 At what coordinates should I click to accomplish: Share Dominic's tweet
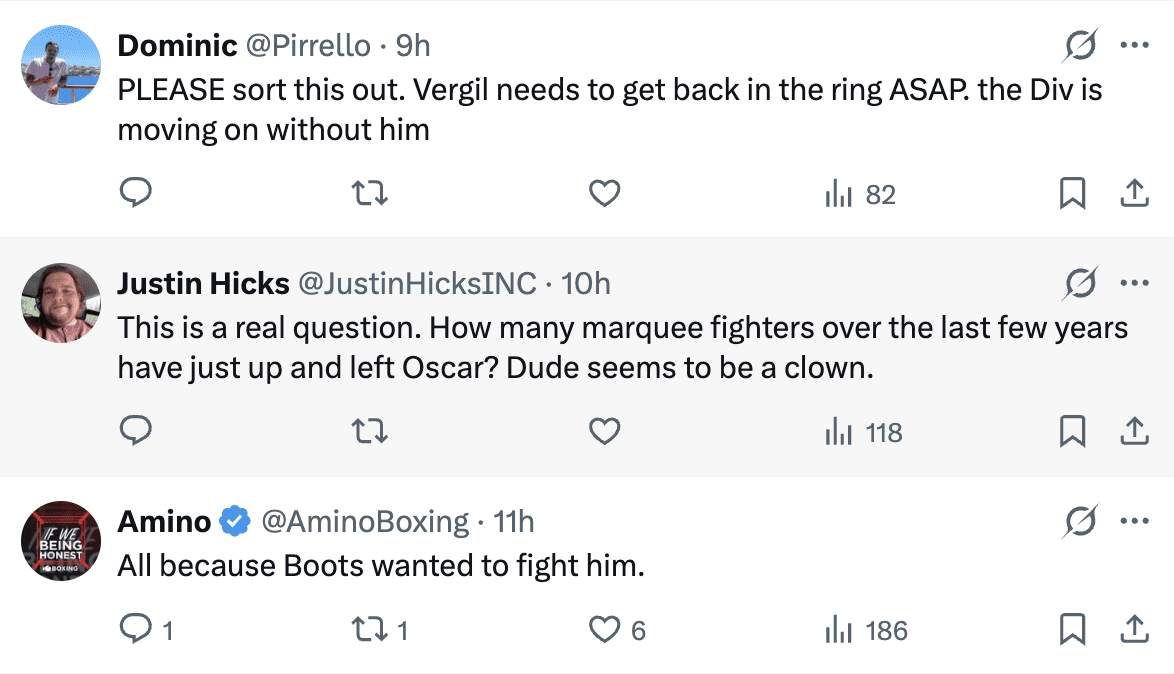1134,193
